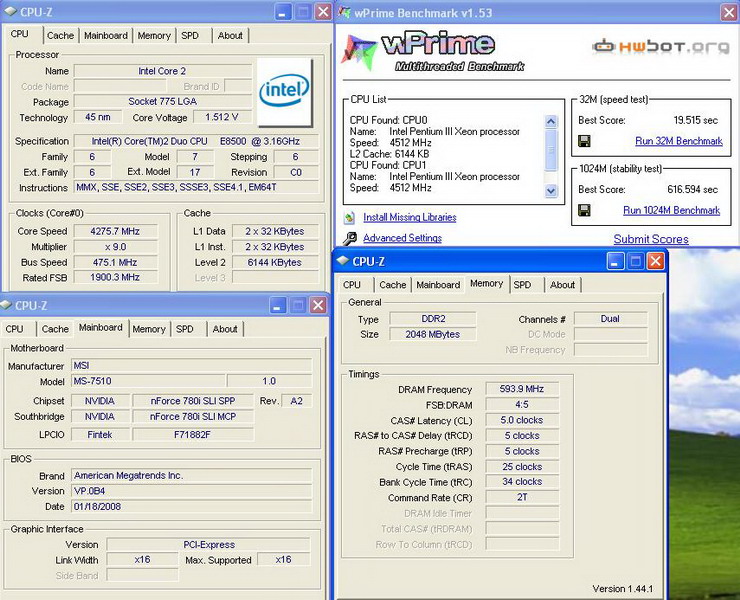The image size is (740, 600).
Task: Minimize the Memory CPU-Z window
Action: (x=614, y=261)
